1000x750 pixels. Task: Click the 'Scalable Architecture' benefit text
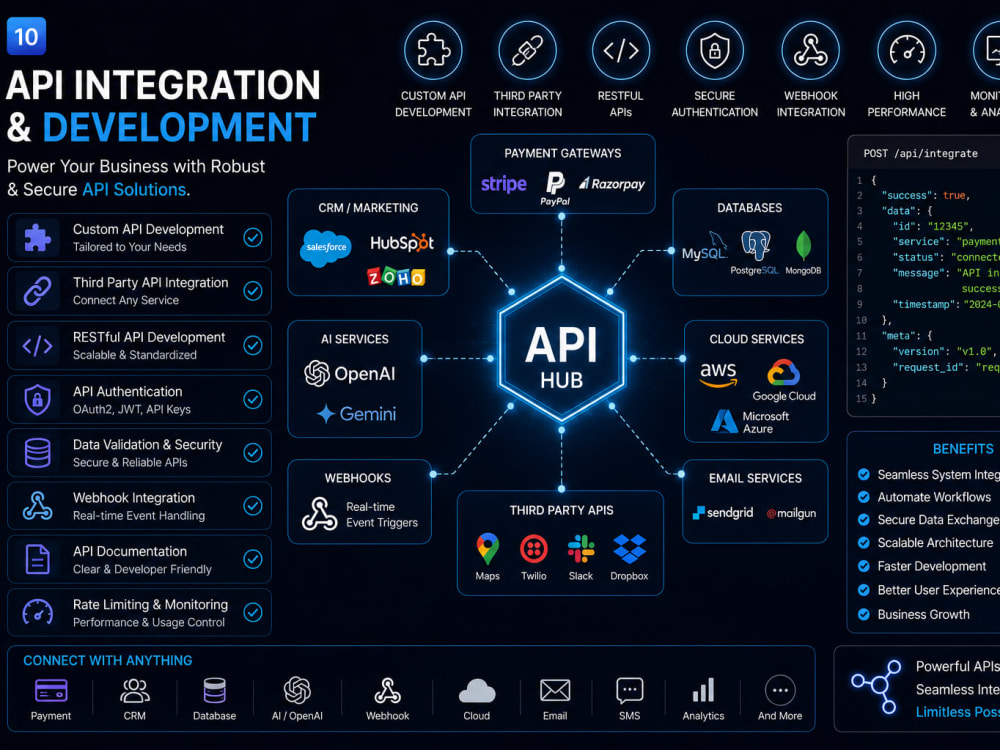coord(935,543)
